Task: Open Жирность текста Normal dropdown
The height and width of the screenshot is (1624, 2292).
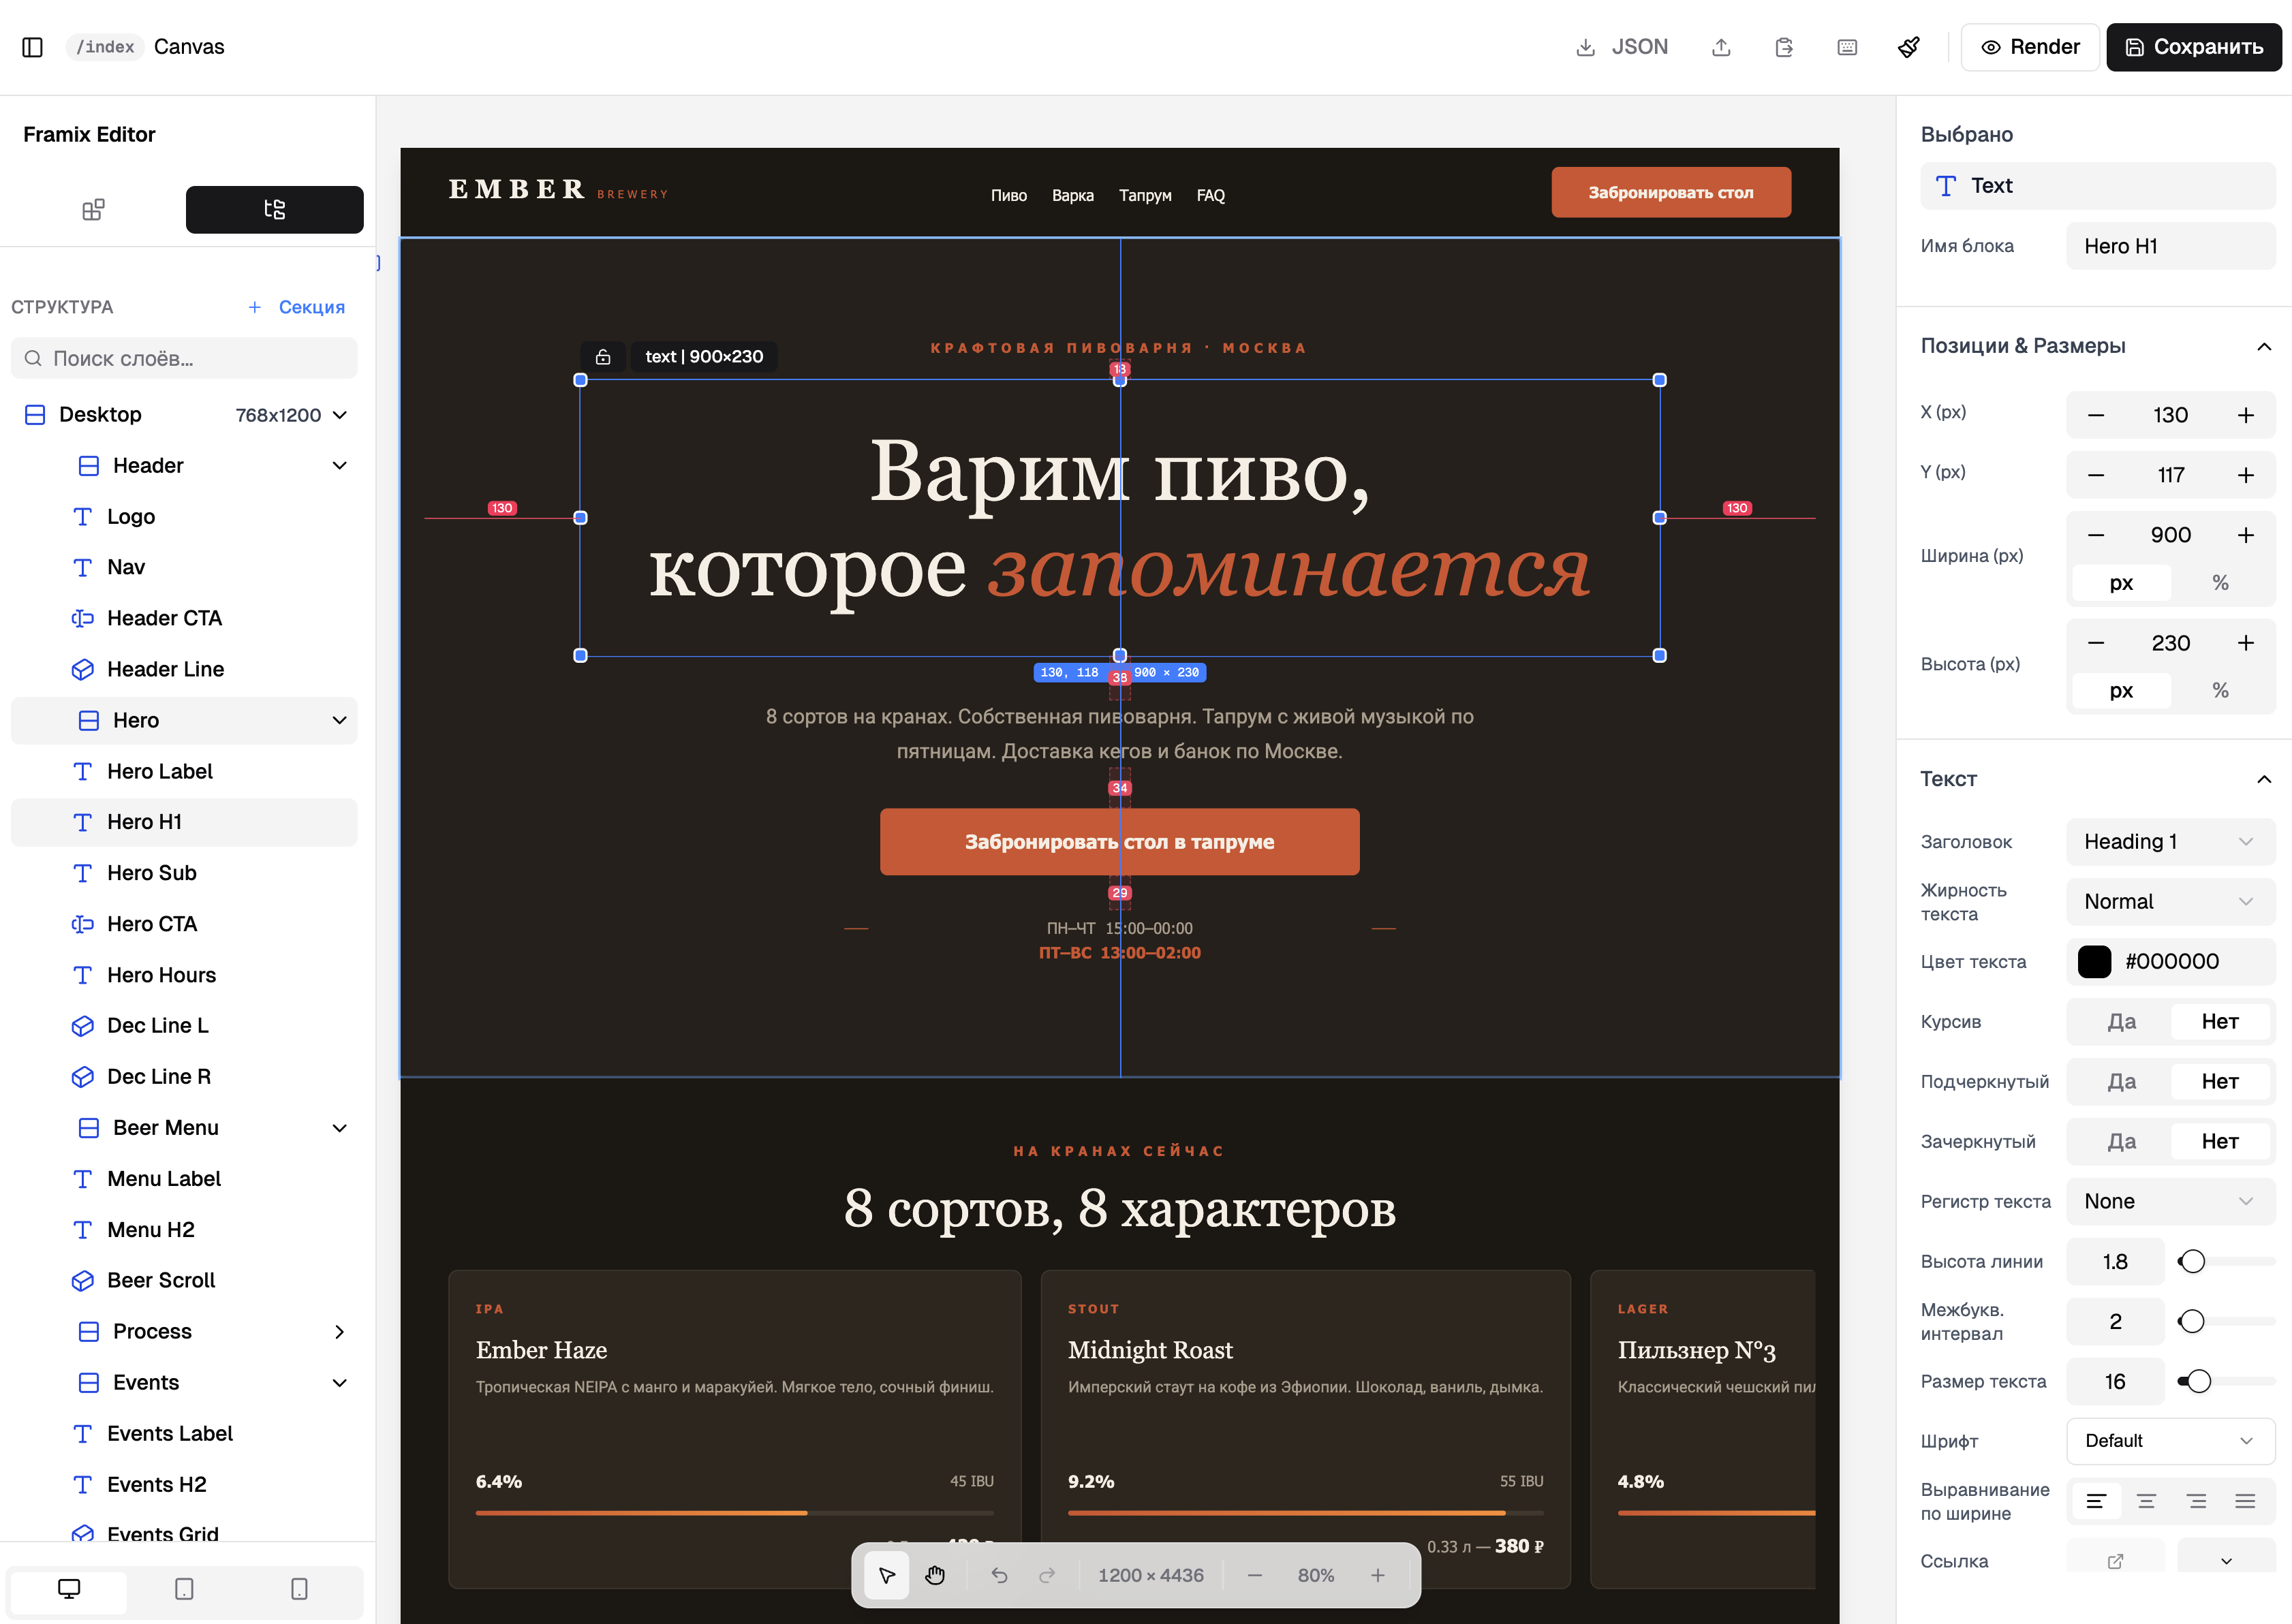Action: point(2170,902)
